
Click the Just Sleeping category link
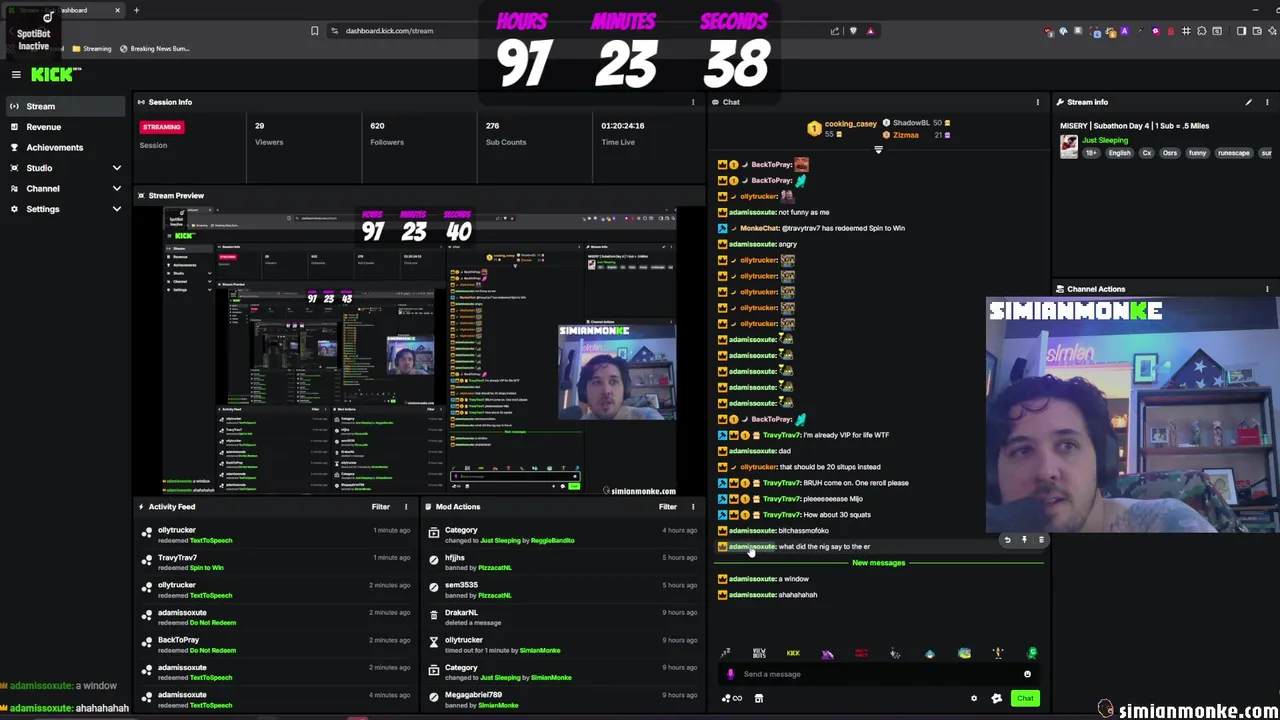[1105, 141]
